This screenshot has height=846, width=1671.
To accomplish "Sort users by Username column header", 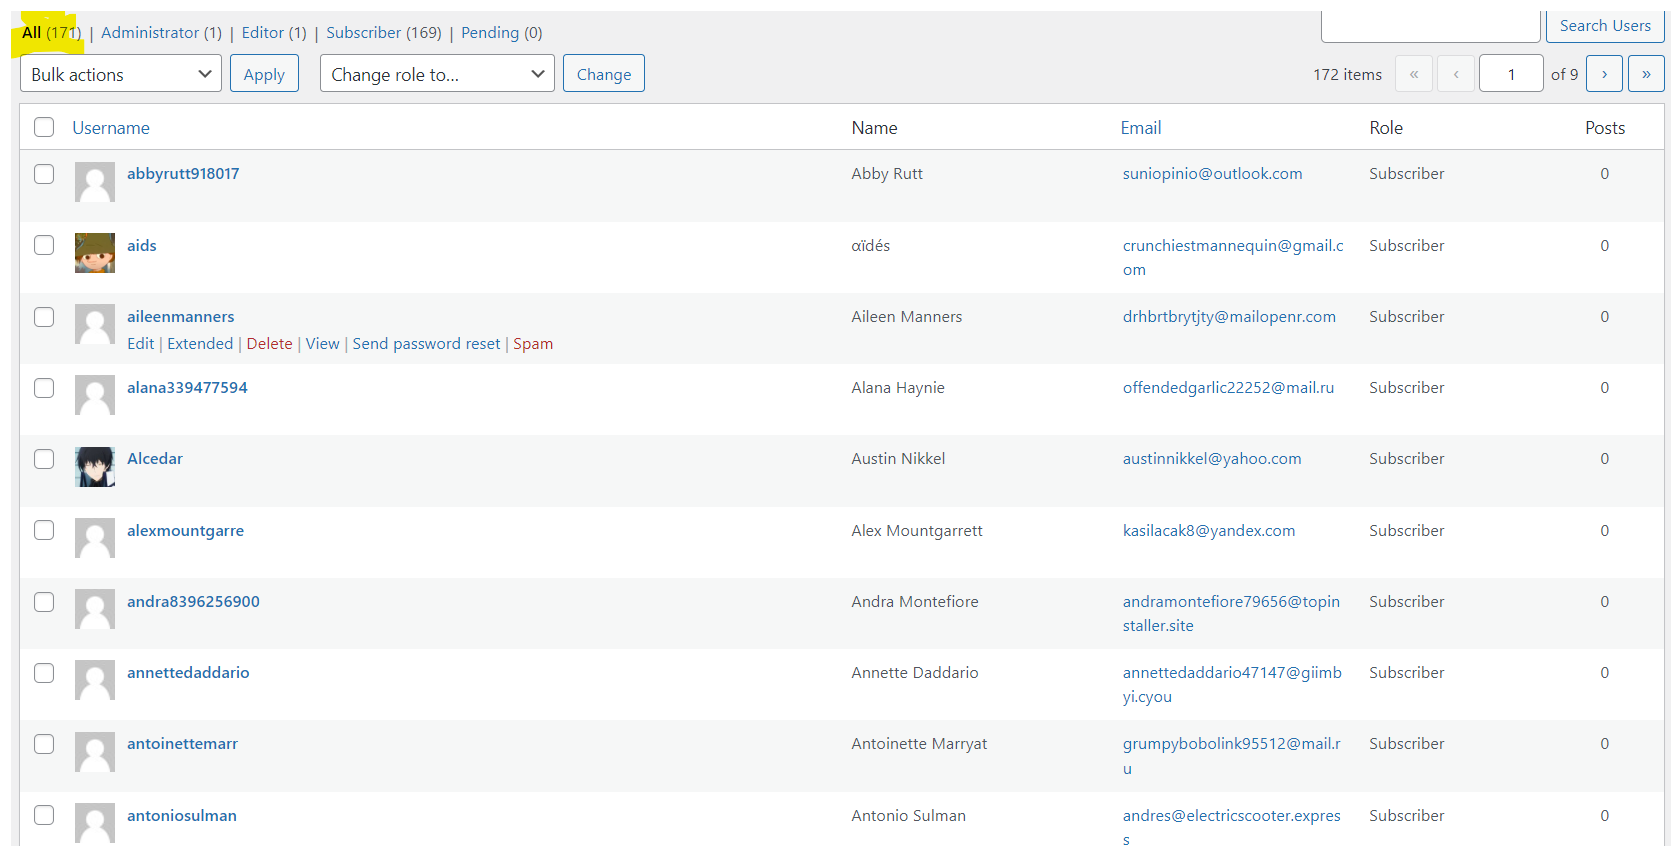I will (x=111, y=128).
